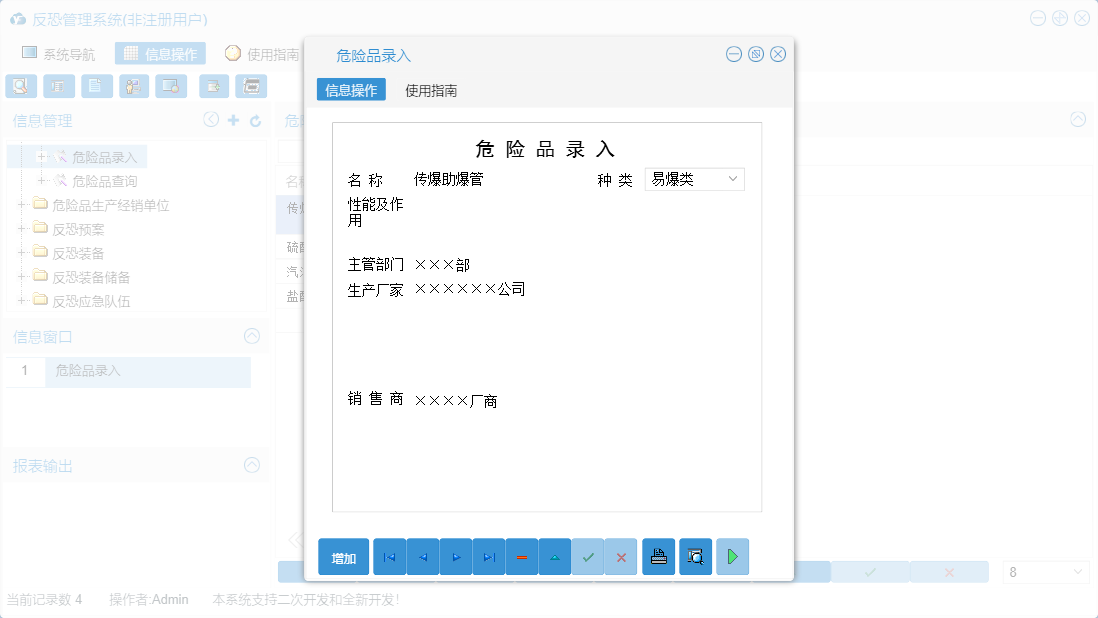
Task: Confirm changes with green checkmark icon
Action: pos(588,556)
